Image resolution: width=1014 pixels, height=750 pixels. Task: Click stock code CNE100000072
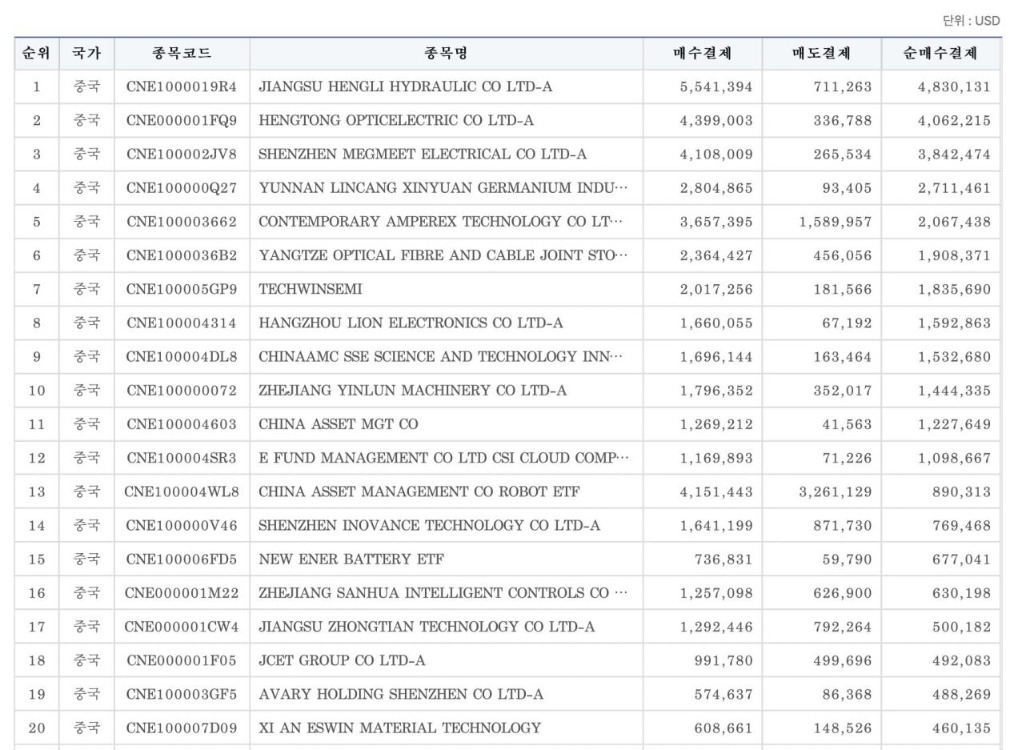pos(182,391)
